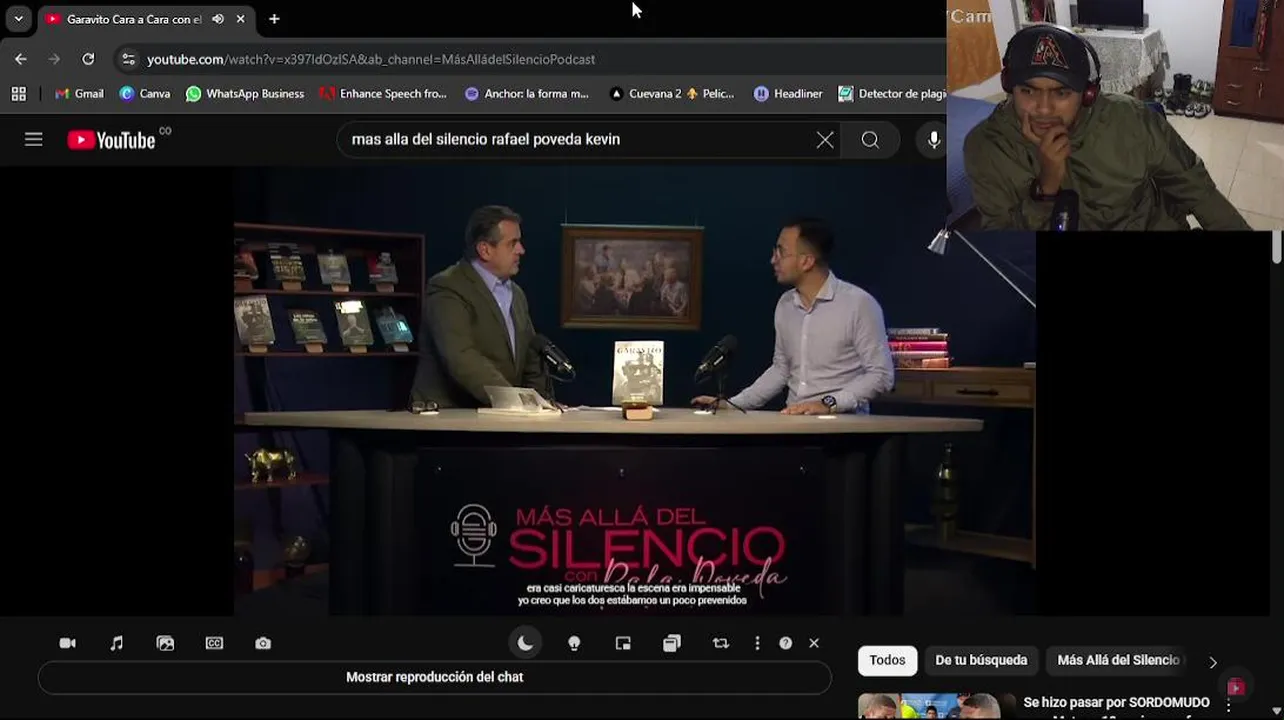Image resolution: width=1284 pixels, height=720 pixels.
Task: Open the three-dot more options menu
Action: (x=757, y=643)
